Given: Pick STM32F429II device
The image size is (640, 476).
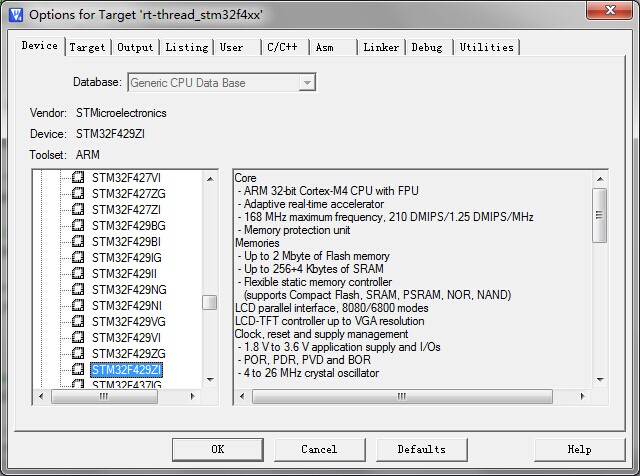Looking at the screenshot, I should tap(124, 274).
